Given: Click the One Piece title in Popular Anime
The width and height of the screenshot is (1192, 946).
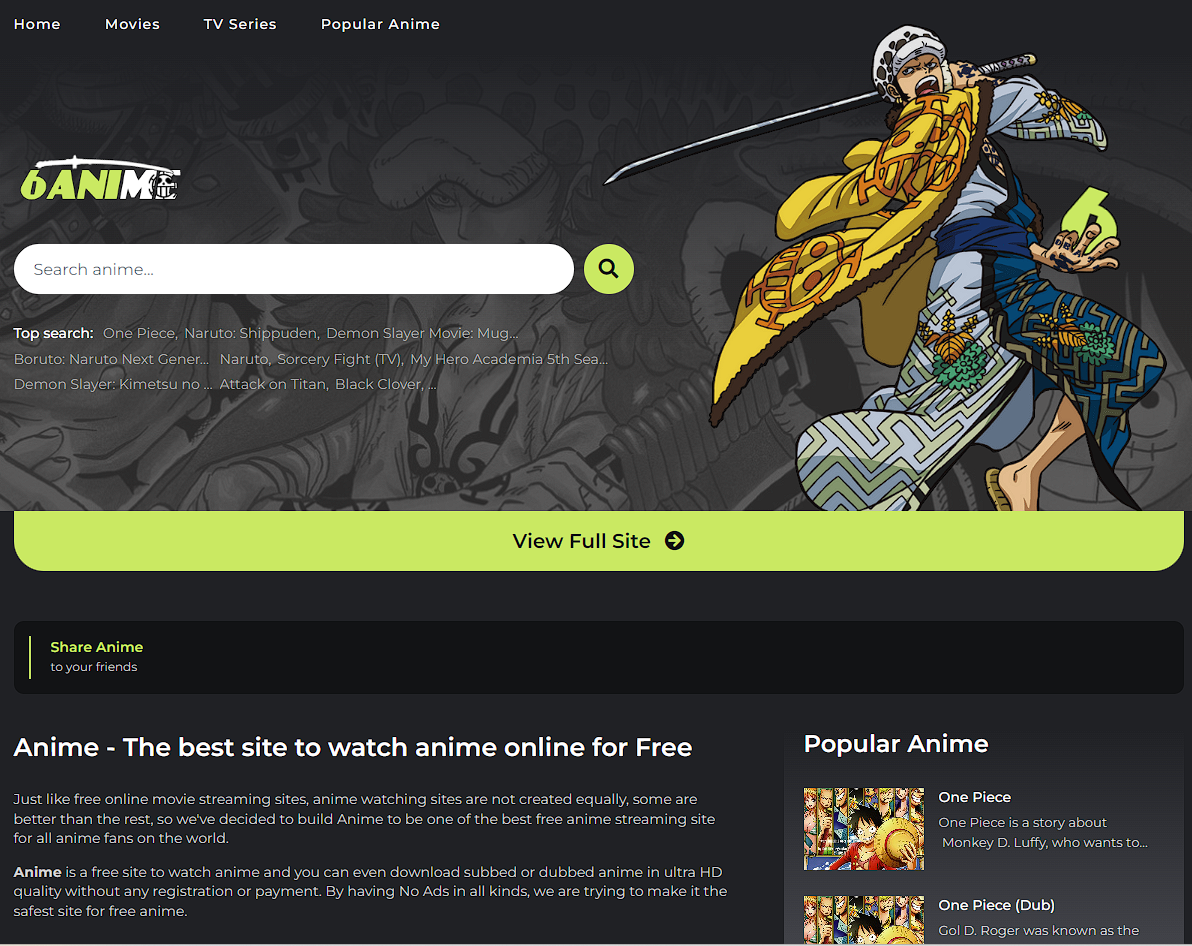Looking at the screenshot, I should point(975,797).
